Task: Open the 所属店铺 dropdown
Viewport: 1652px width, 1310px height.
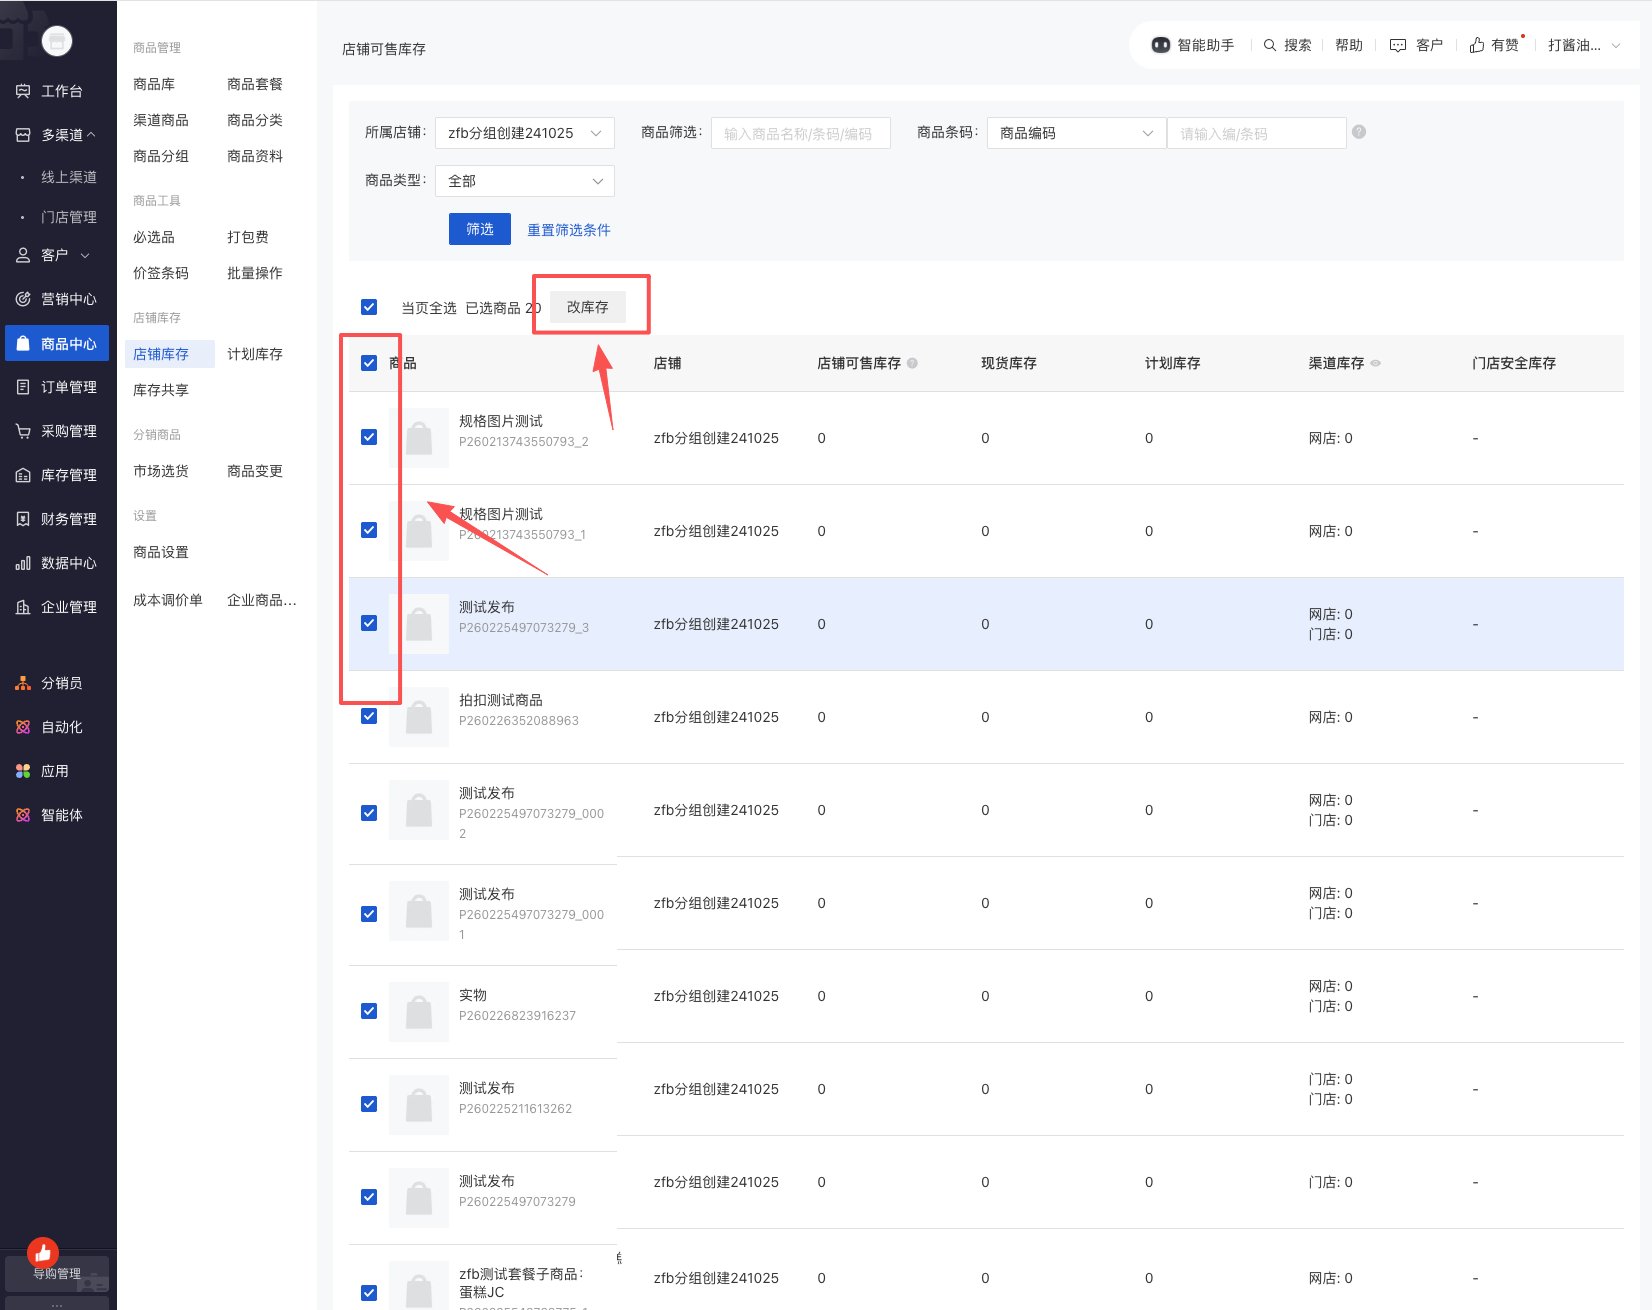Action: [524, 133]
